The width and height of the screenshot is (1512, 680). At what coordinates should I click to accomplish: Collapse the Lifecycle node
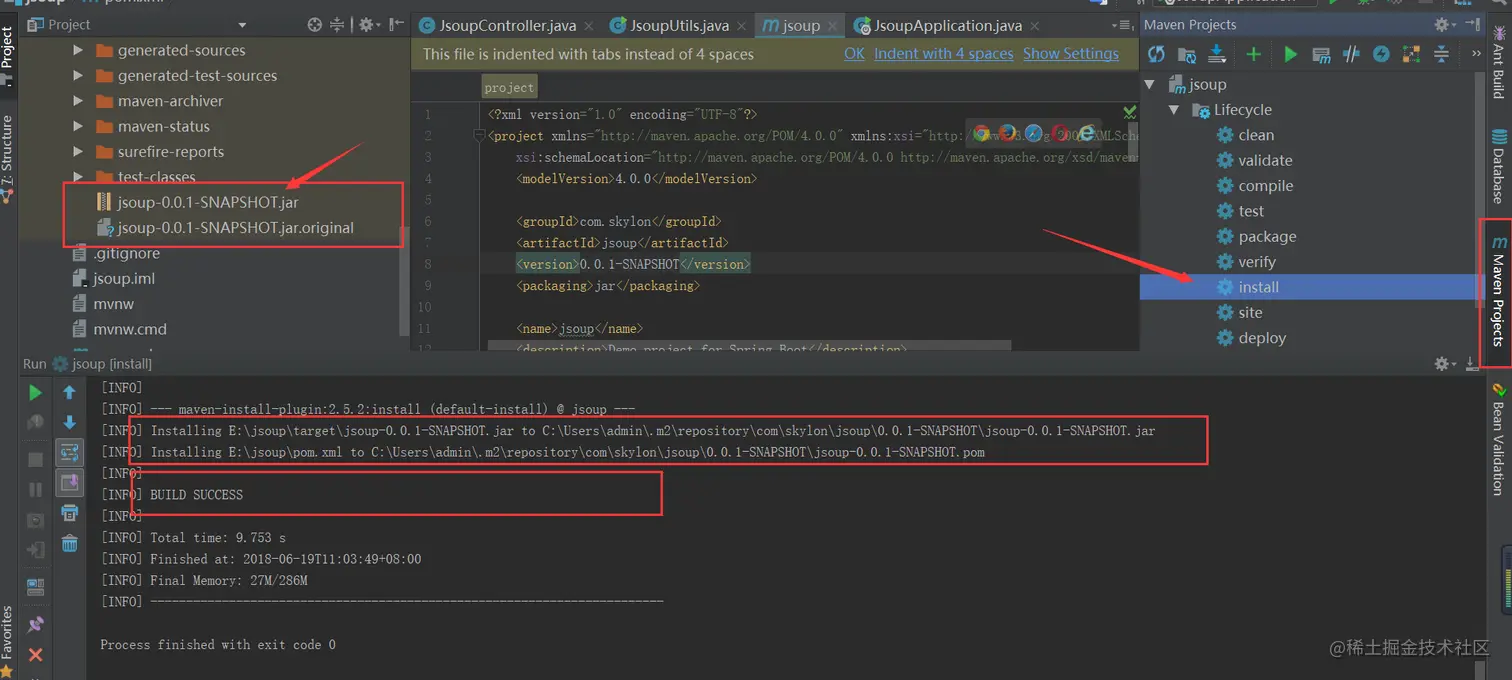1175,110
